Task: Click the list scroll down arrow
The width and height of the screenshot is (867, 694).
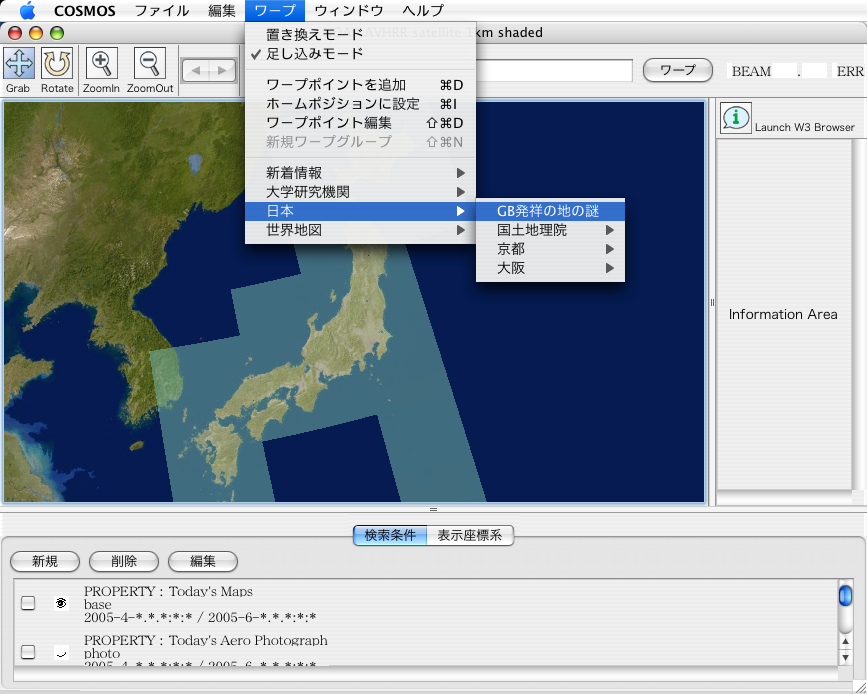Action: click(x=845, y=657)
